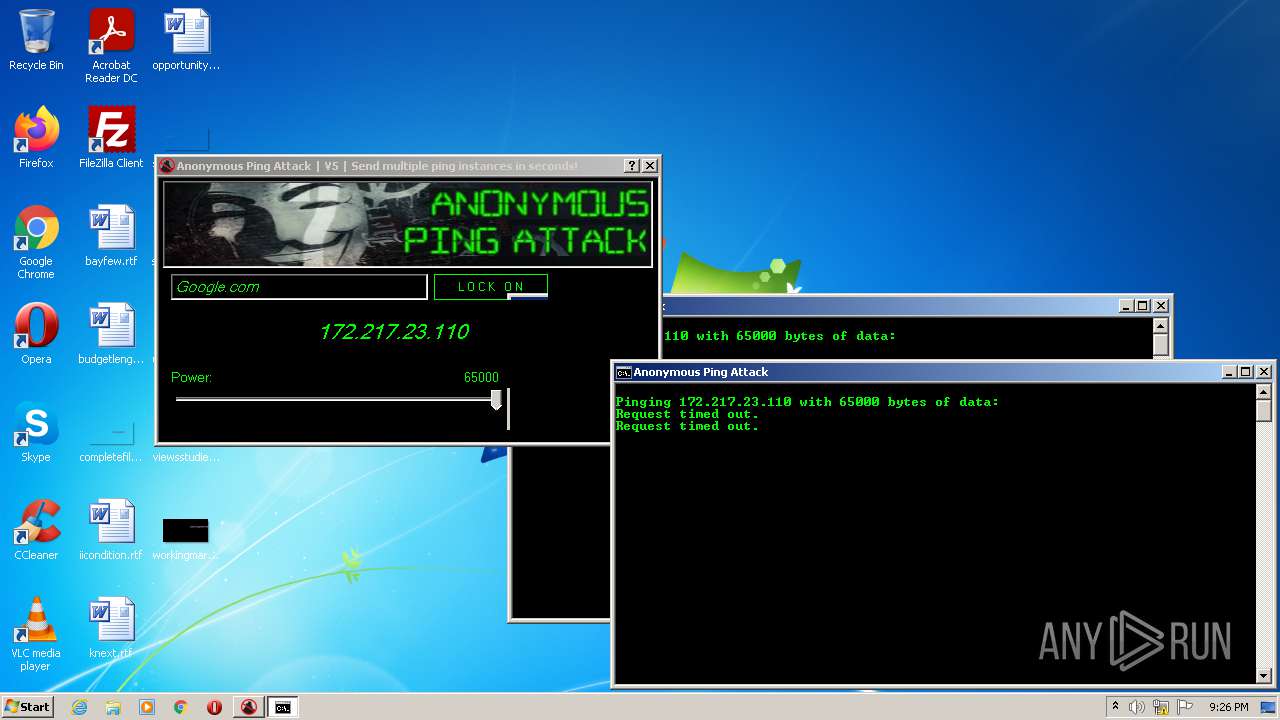This screenshot has height=720, width=1280.
Task: Close the background console window
Action: point(1161,306)
